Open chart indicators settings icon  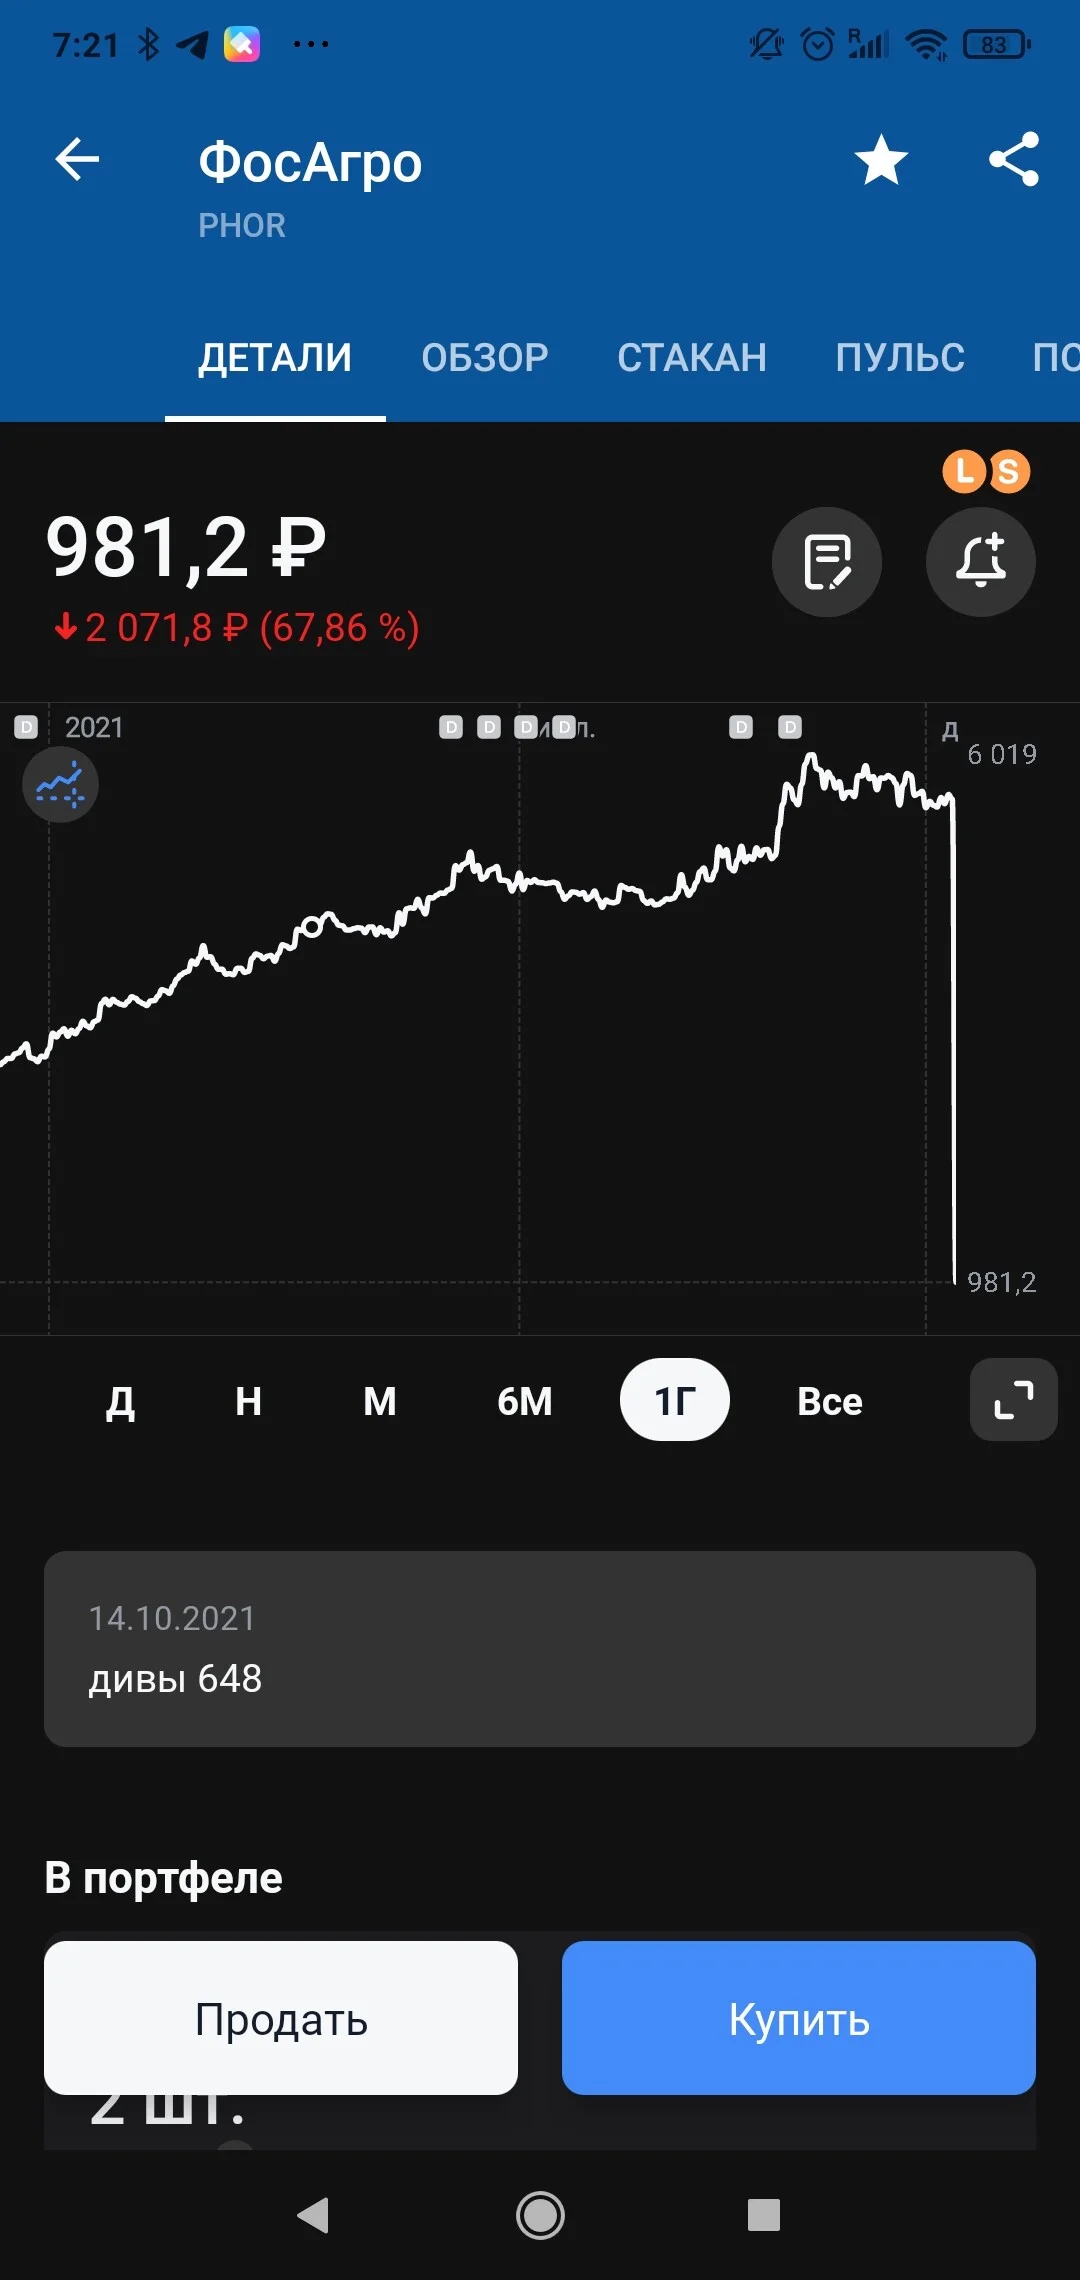point(60,784)
